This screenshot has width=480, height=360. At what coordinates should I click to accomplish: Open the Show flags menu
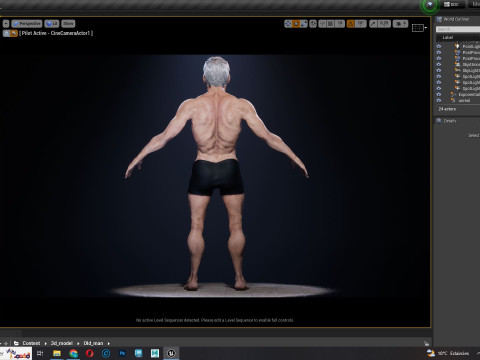click(68, 24)
